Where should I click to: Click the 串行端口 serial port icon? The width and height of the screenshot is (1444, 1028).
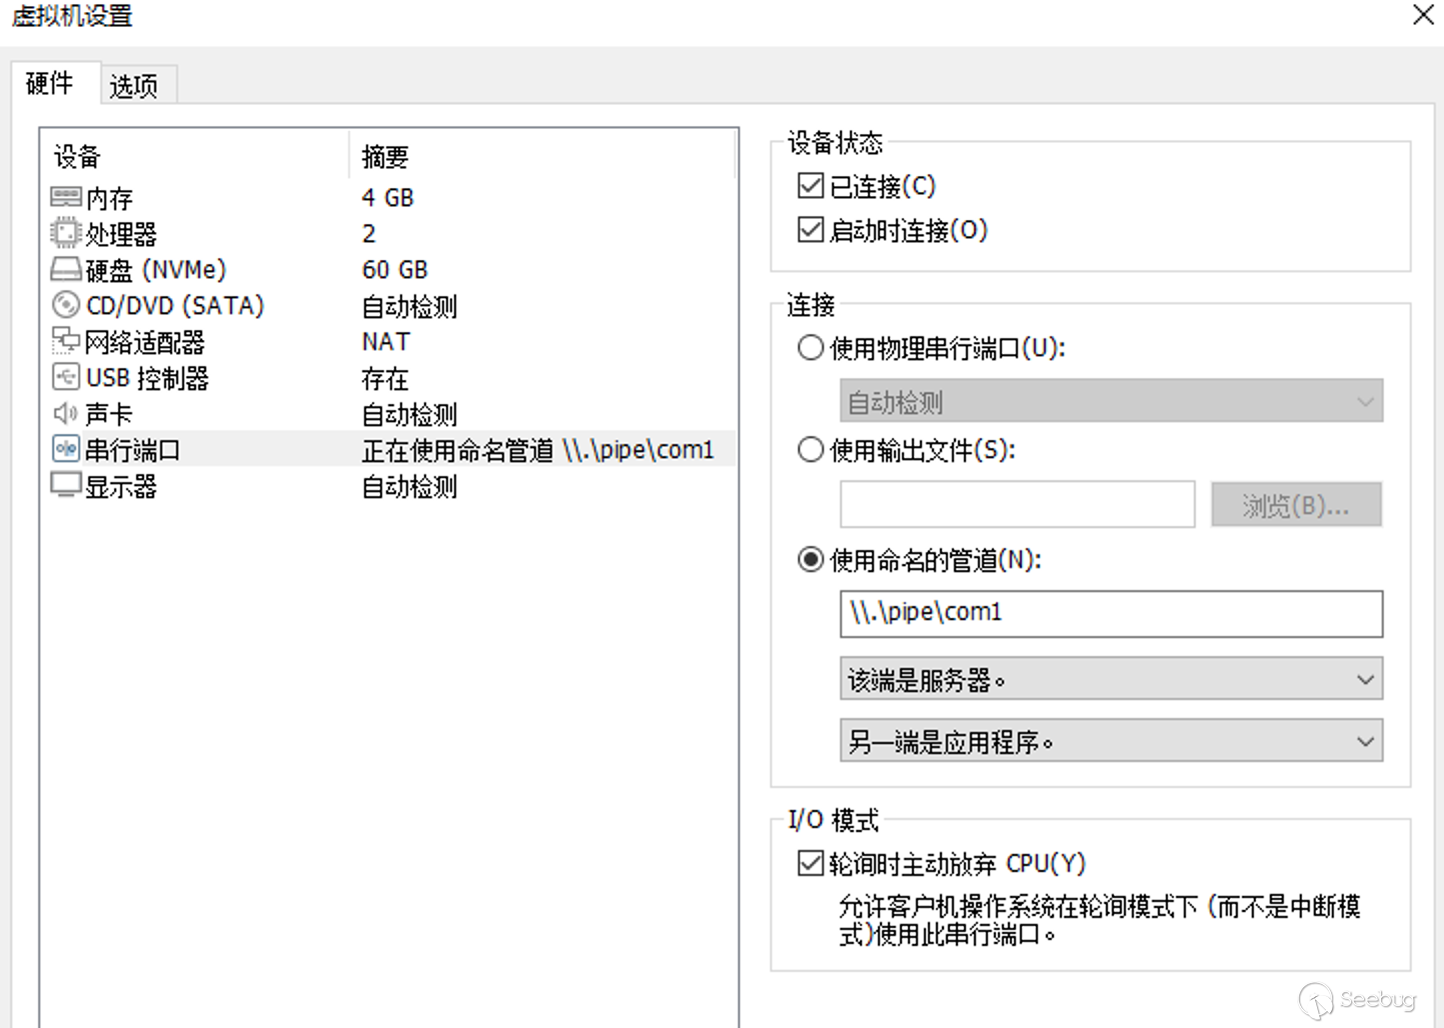tap(66, 449)
